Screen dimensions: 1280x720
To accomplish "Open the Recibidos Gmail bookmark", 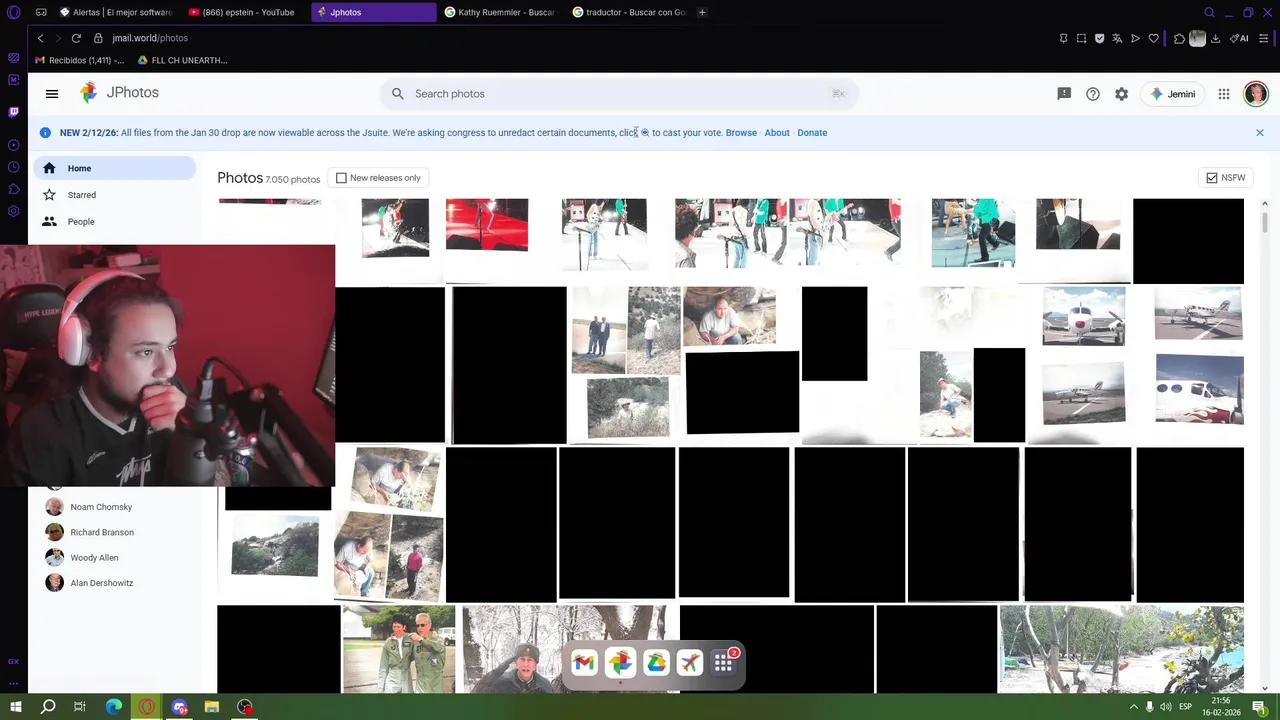I will pyautogui.click(x=80, y=60).
